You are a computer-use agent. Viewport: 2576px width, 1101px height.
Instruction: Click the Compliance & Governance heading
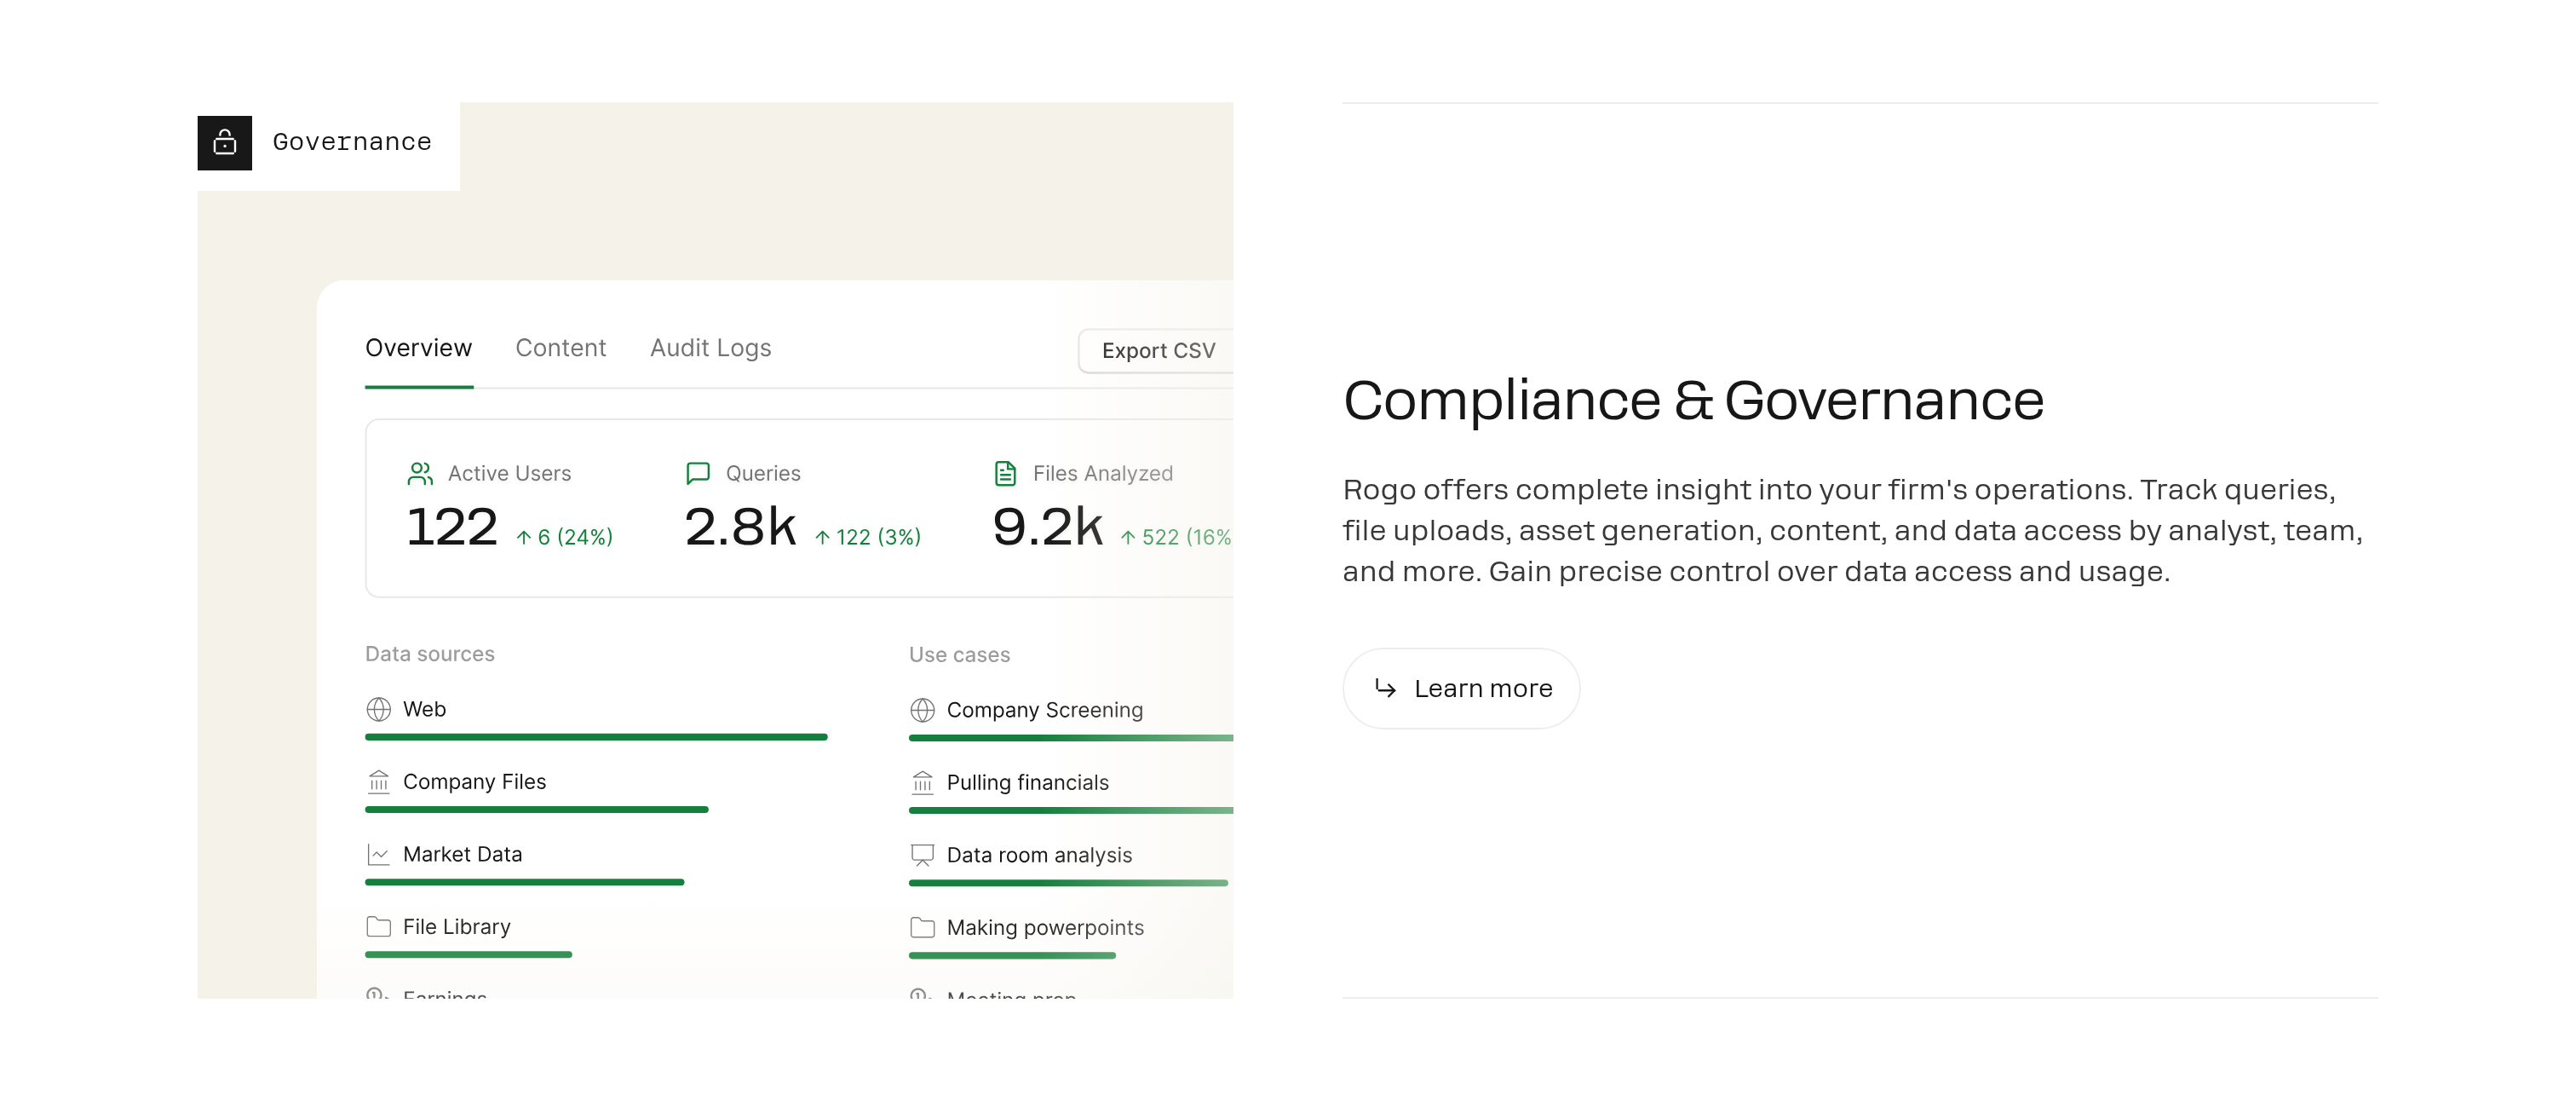[1693, 400]
